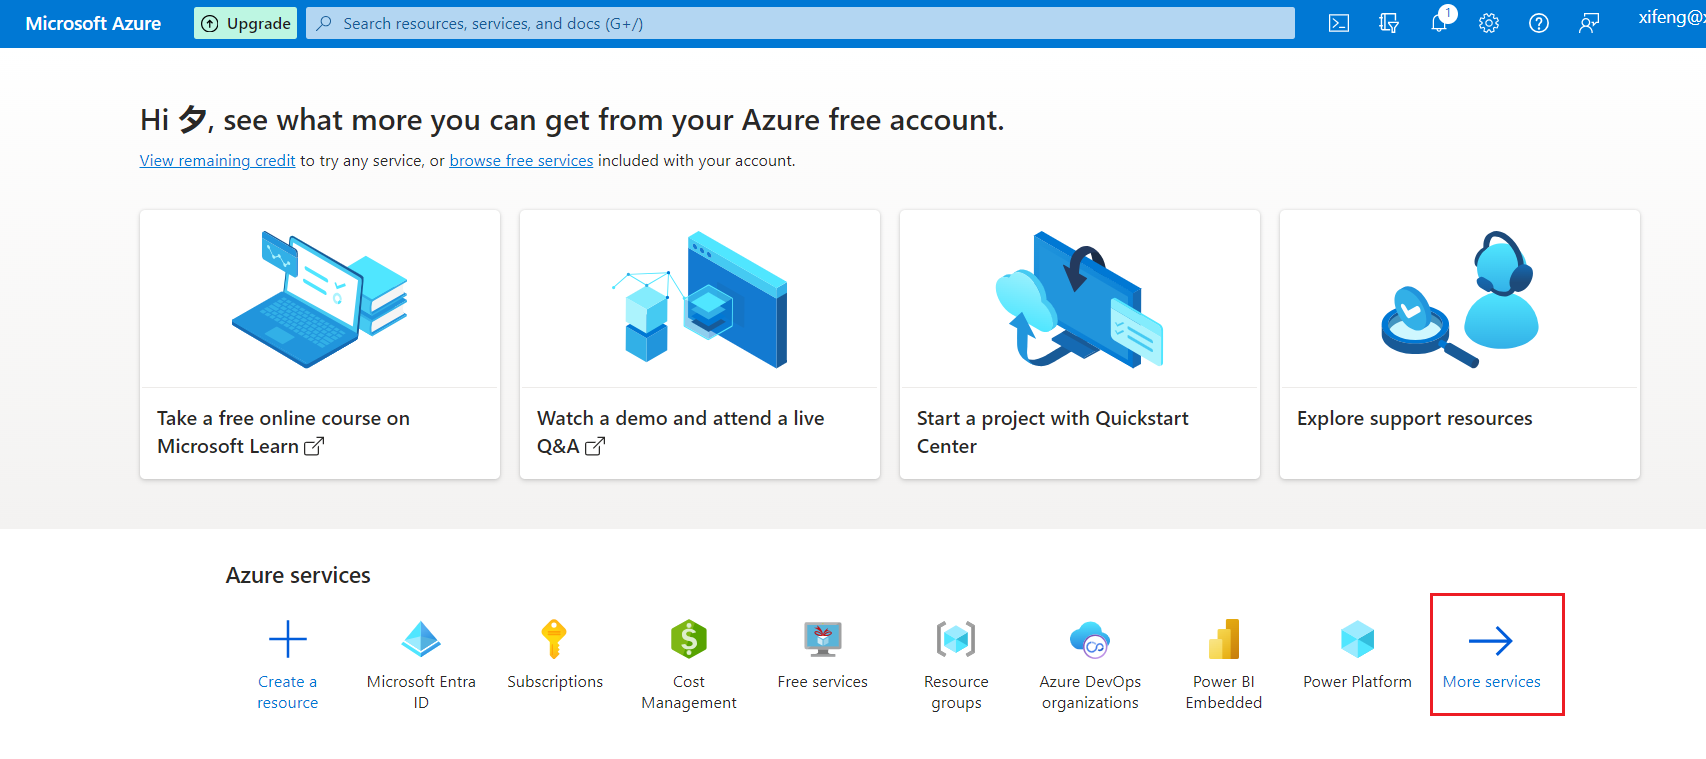Open portal settings gear
Image resolution: width=1706 pixels, height=759 pixels.
pos(1489,23)
